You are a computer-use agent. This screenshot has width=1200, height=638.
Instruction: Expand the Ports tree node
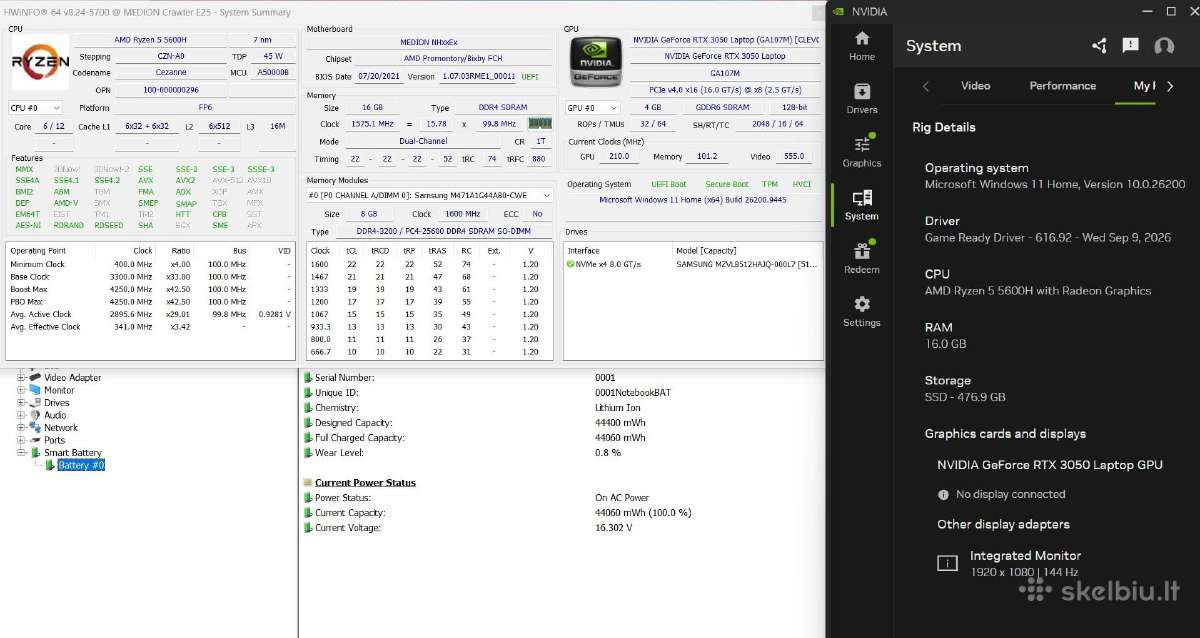point(21,440)
